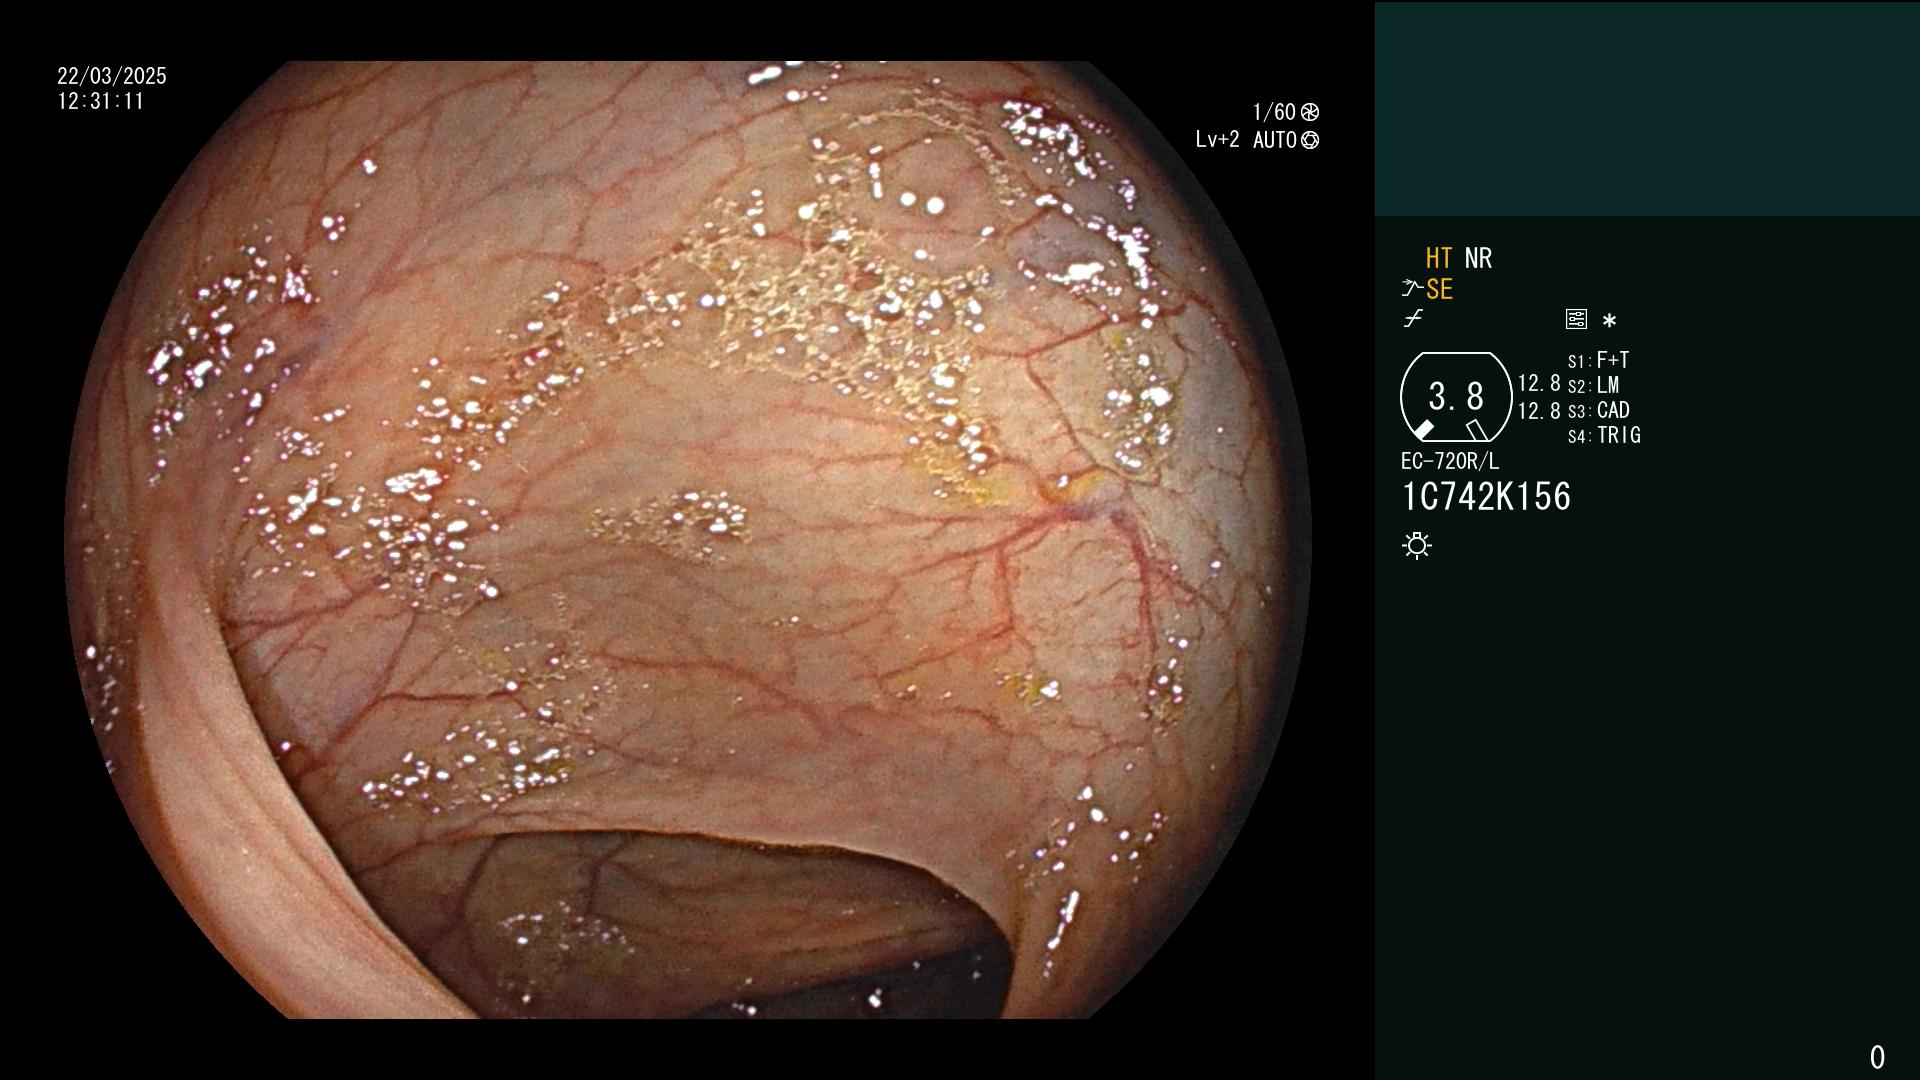Click the counter value 0 at bottom right
This screenshot has width=1920, height=1080.
[x=1877, y=1057]
